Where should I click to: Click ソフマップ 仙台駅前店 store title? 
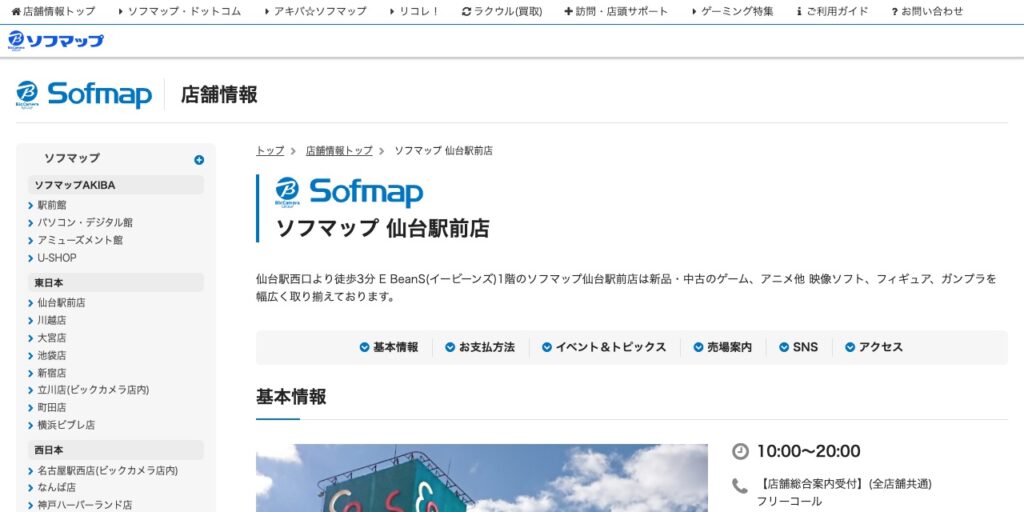[x=382, y=229]
